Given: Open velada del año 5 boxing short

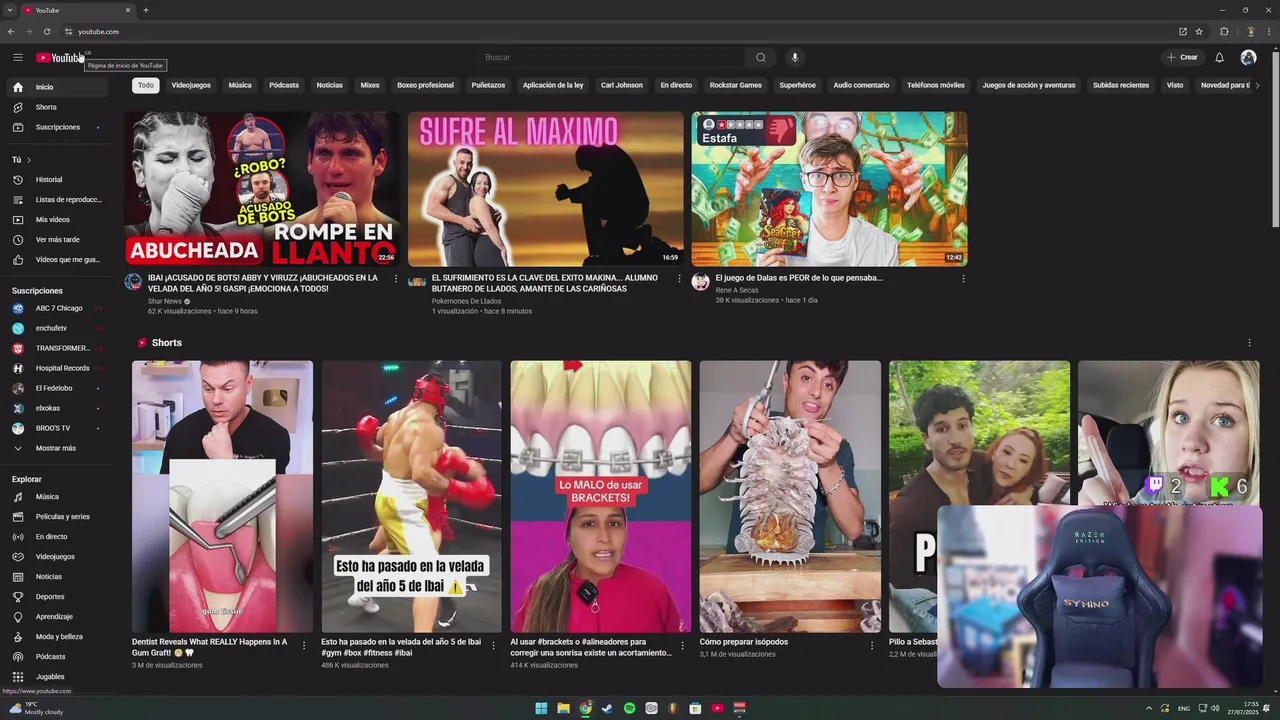Looking at the screenshot, I should coord(411,496).
